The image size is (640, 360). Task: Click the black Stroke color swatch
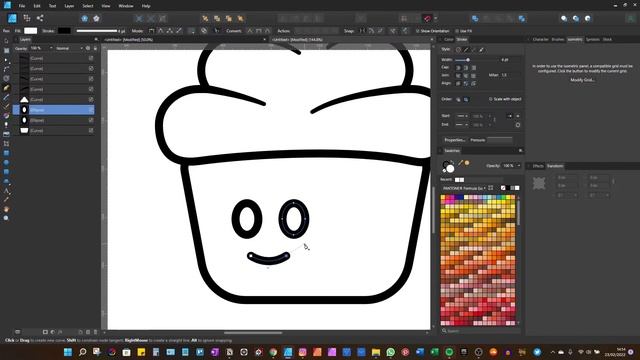pos(64,31)
